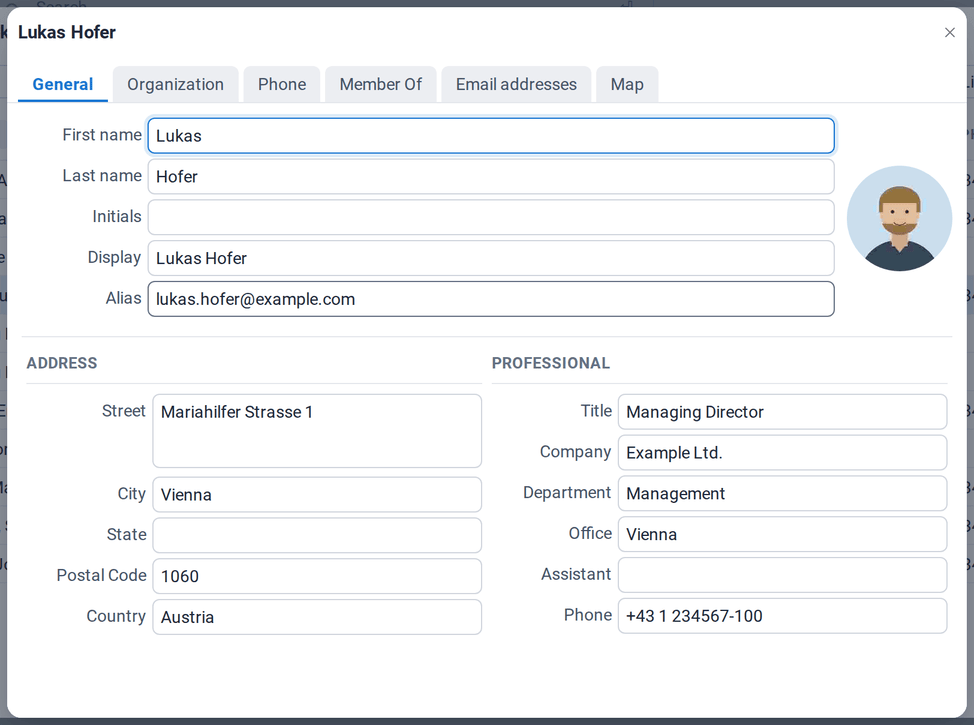
Task: Click the Office field containing Vienna
Action: click(x=782, y=534)
